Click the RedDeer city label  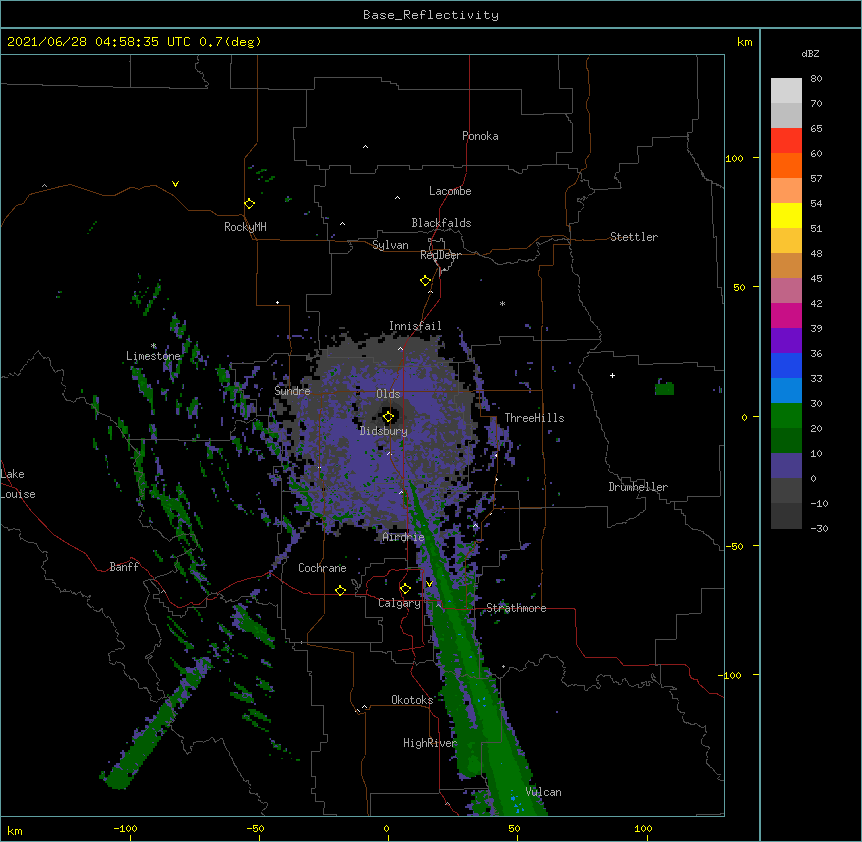point(440,255)
